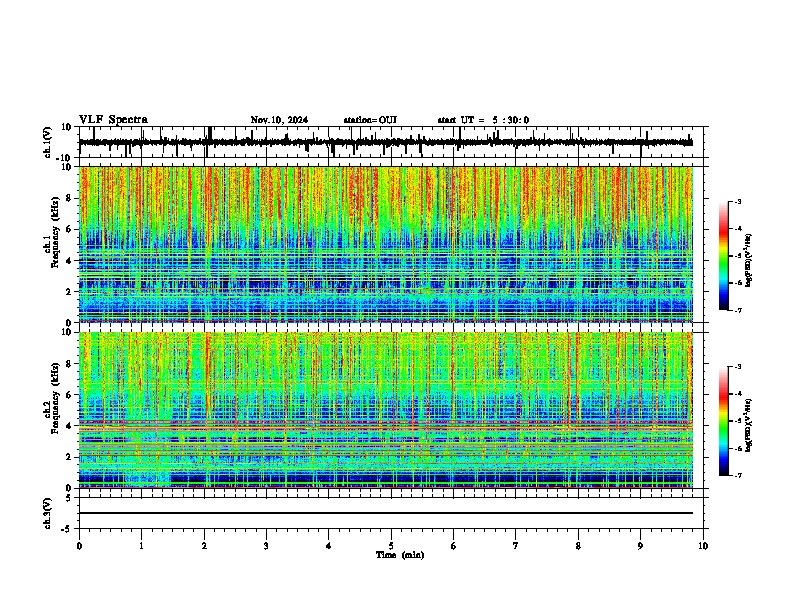Image resolution: width=792 pixels, height=612 pixels.
Task: Click the ch.1 Frequency (kHz) axis label
Action: pyautogui.click(x=51, y=232)
